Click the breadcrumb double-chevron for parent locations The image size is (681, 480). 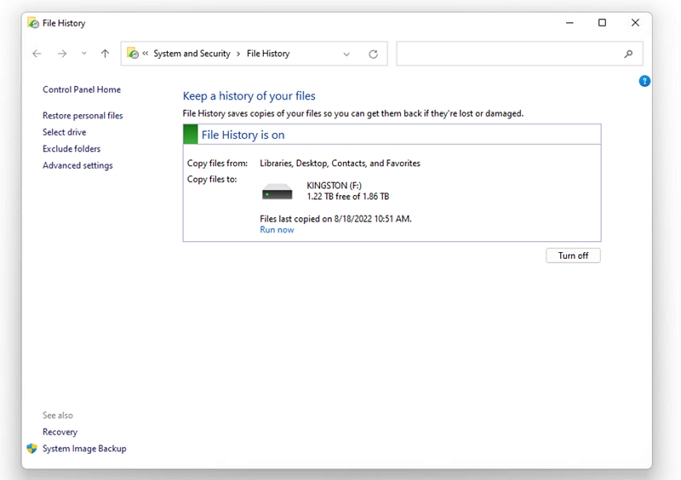point(145,53)
